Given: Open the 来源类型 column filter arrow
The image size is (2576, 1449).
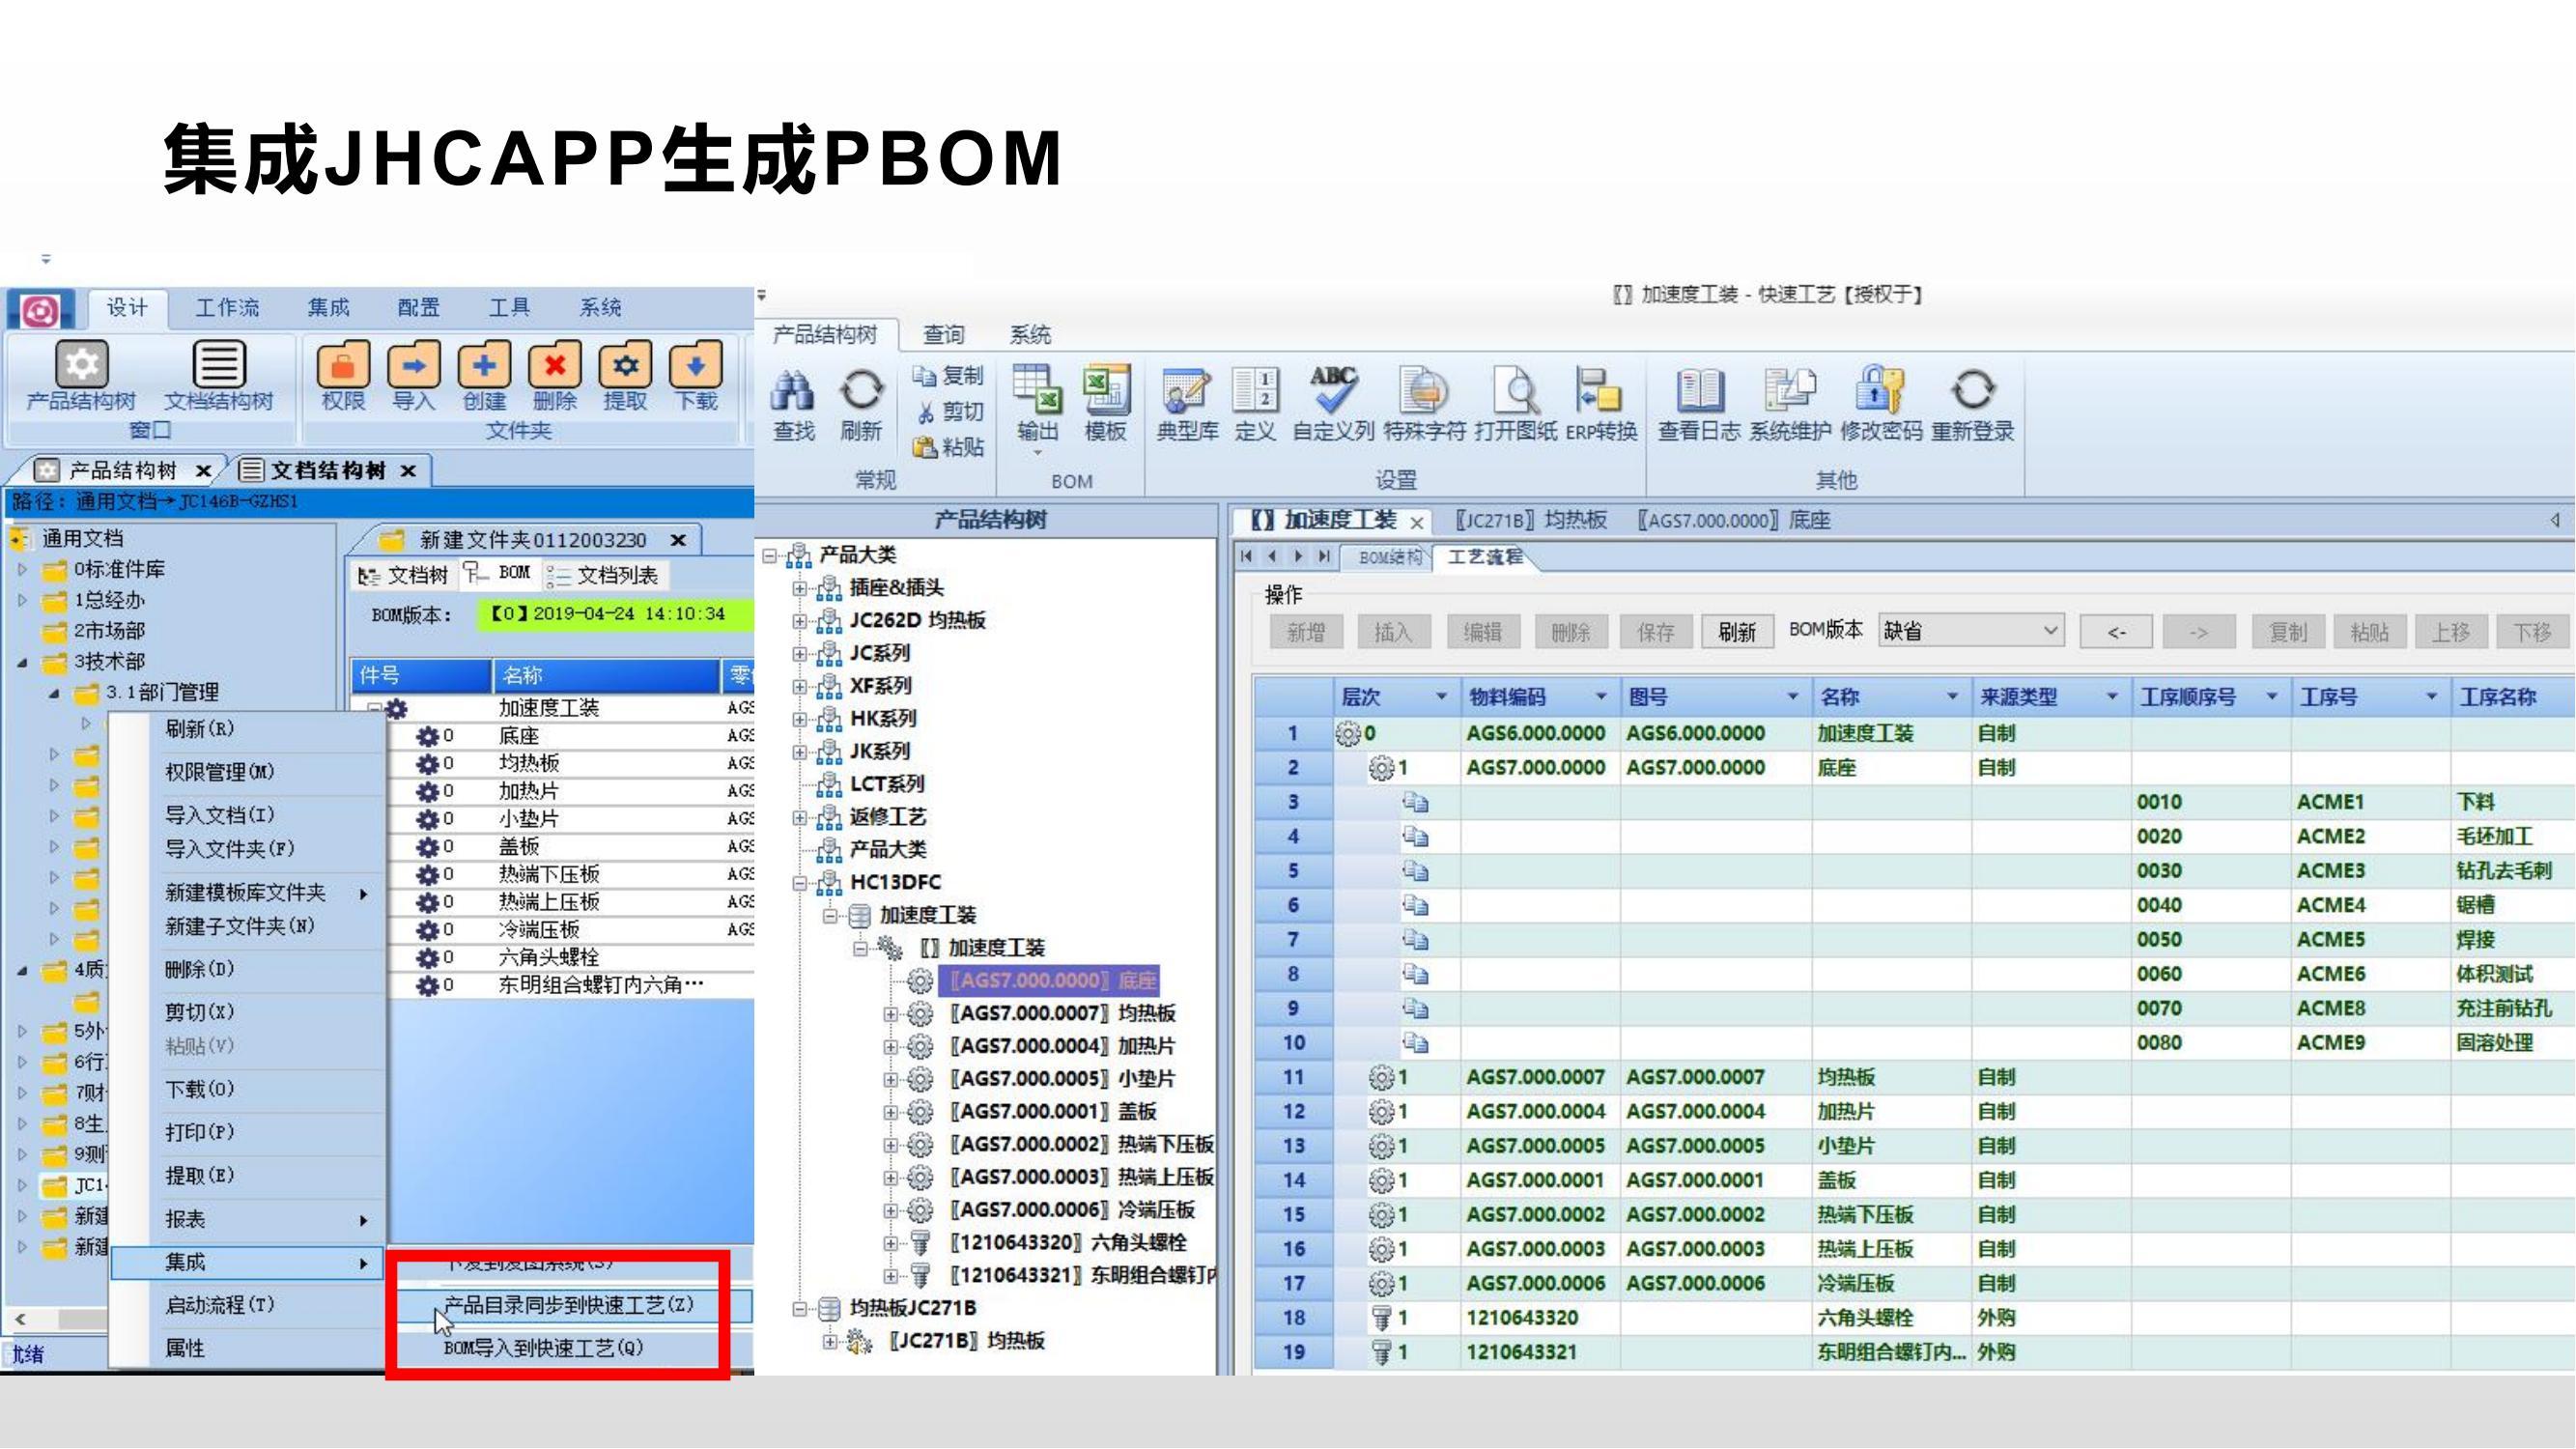Looking at the screenshot, I should click(2112, 697).
